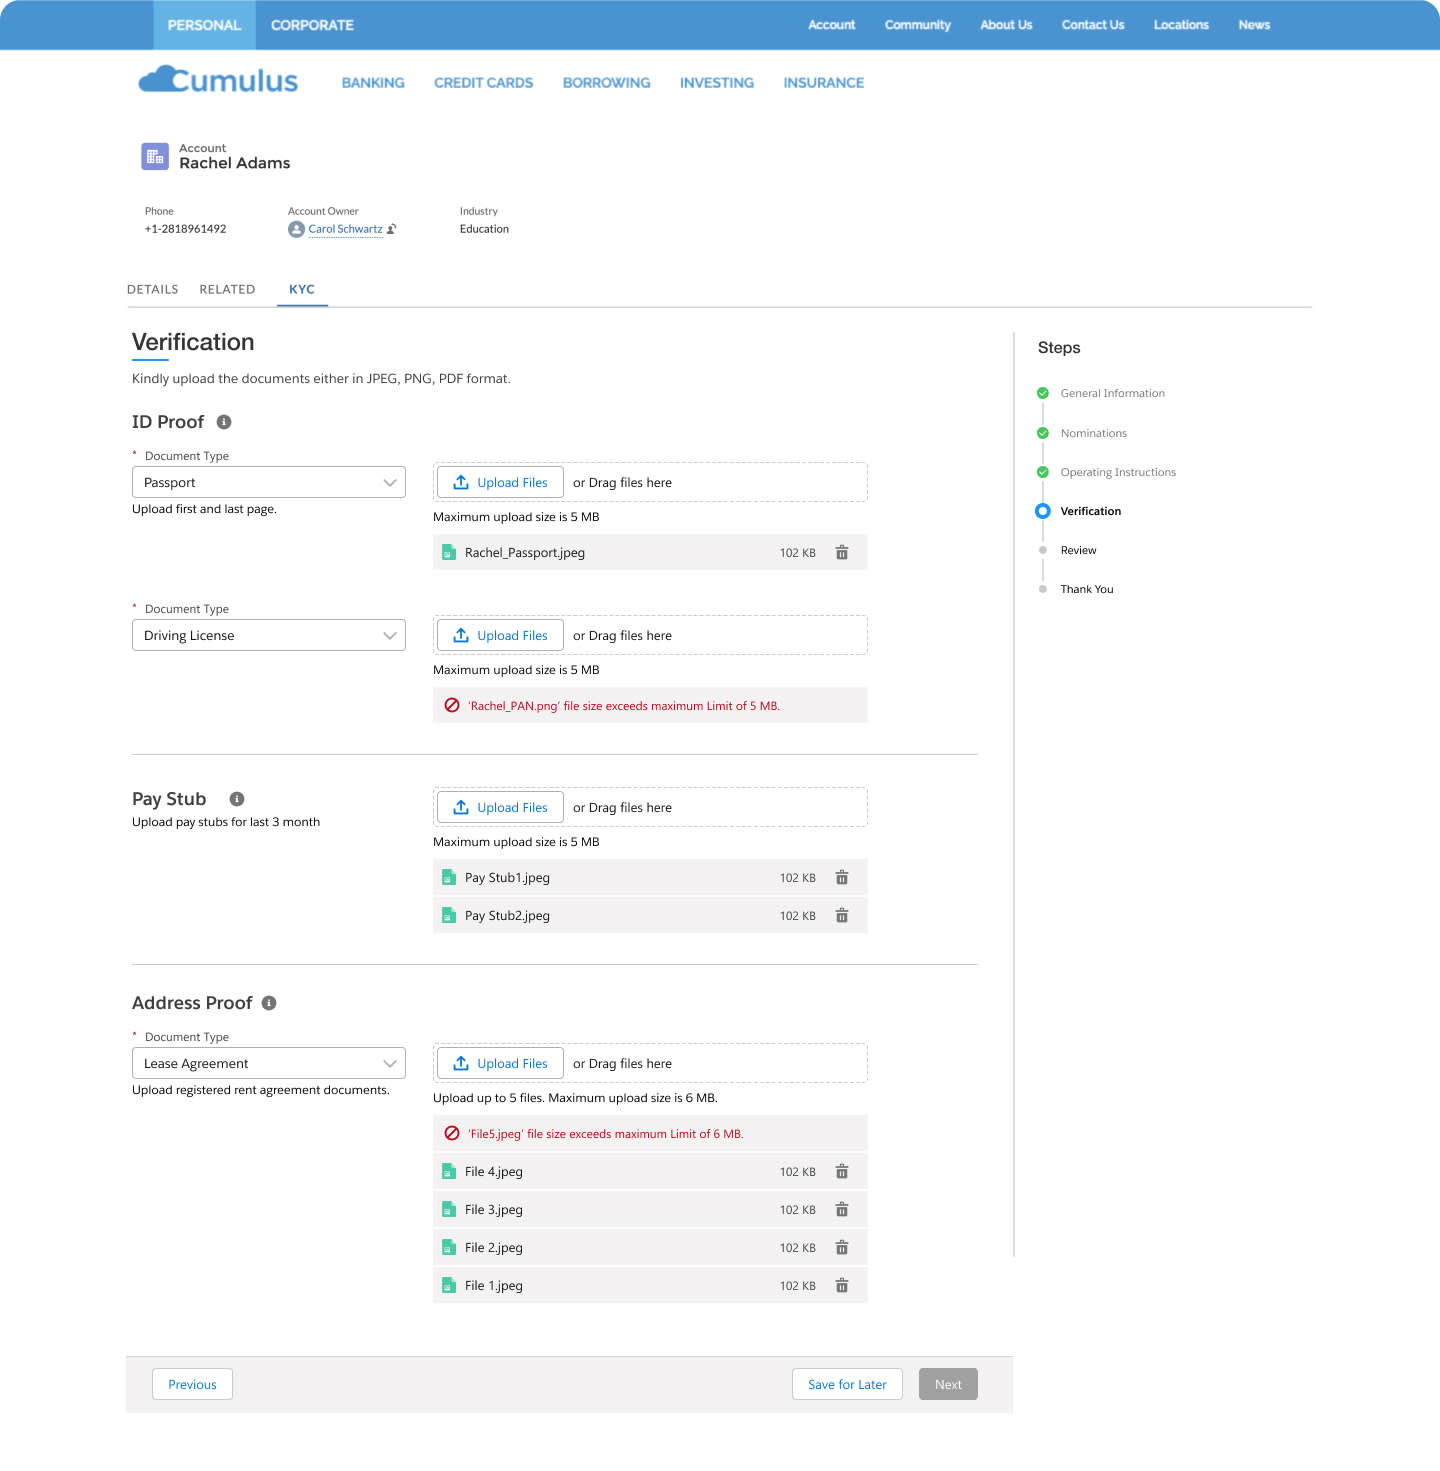Open the About Us link
Image resolution: width=1440 pixels, height=1471 pixels.
[x=1006, y=25]
